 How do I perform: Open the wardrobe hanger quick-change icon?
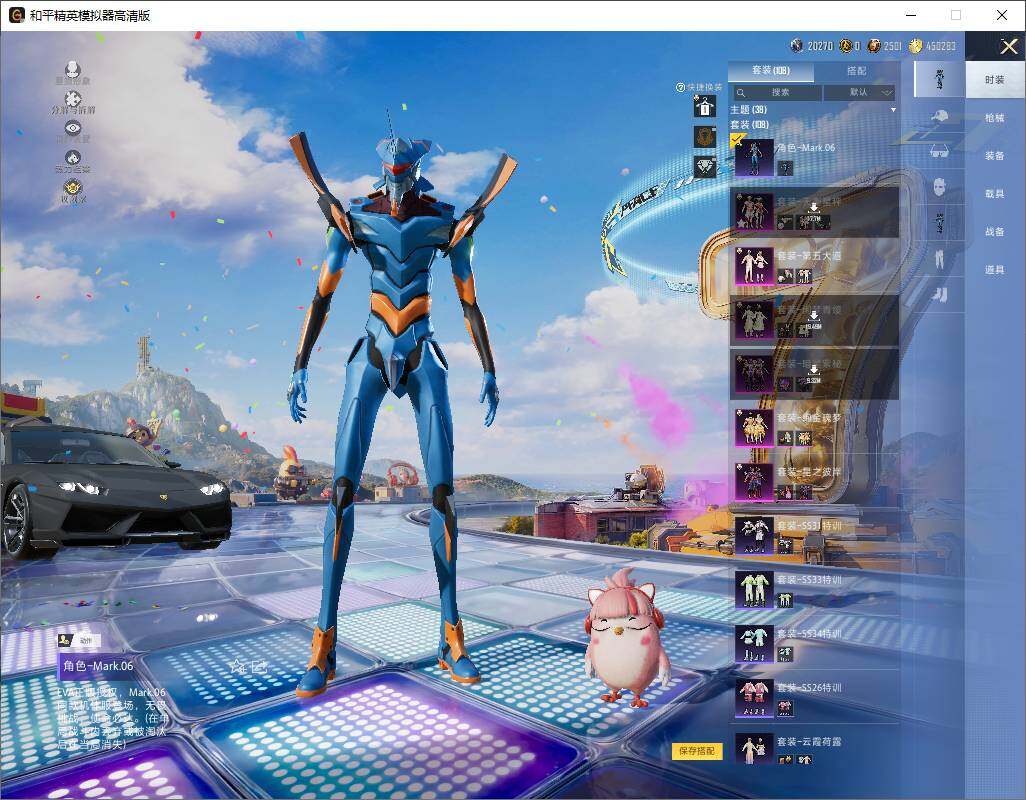click(705, 105)
